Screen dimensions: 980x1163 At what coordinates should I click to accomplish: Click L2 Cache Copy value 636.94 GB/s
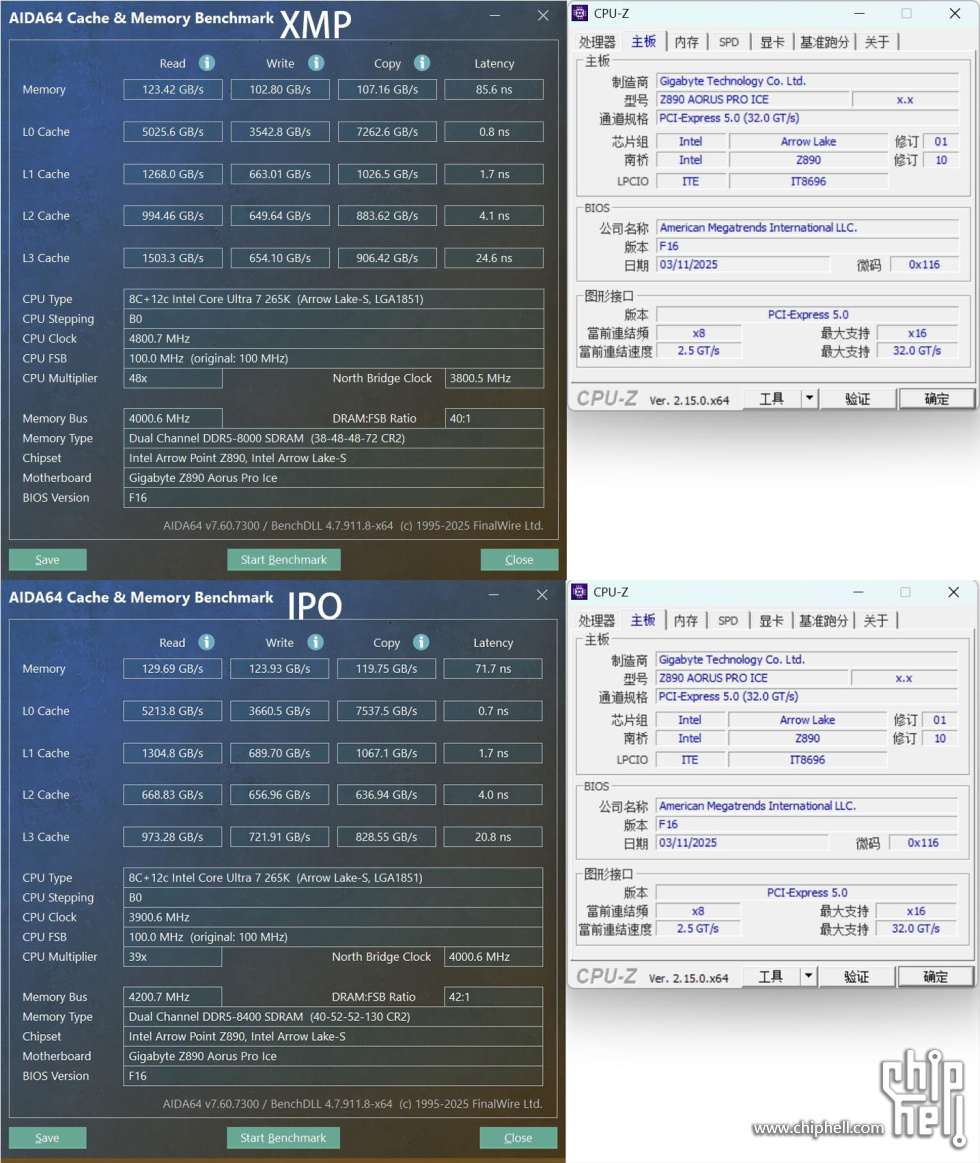(387, 795)
